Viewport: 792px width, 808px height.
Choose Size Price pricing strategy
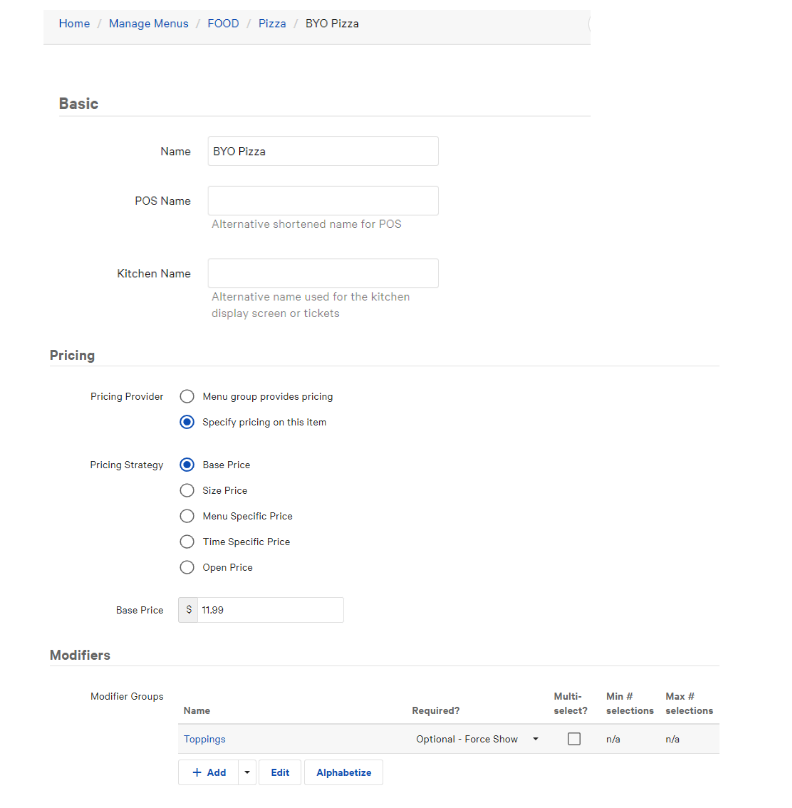[187, 491]
